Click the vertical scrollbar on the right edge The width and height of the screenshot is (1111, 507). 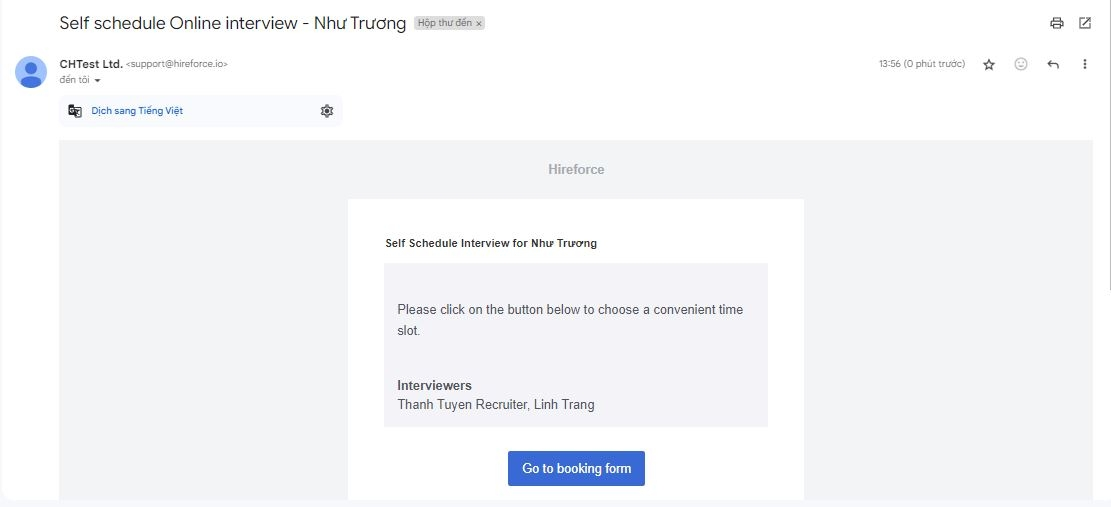[1108, 145]
